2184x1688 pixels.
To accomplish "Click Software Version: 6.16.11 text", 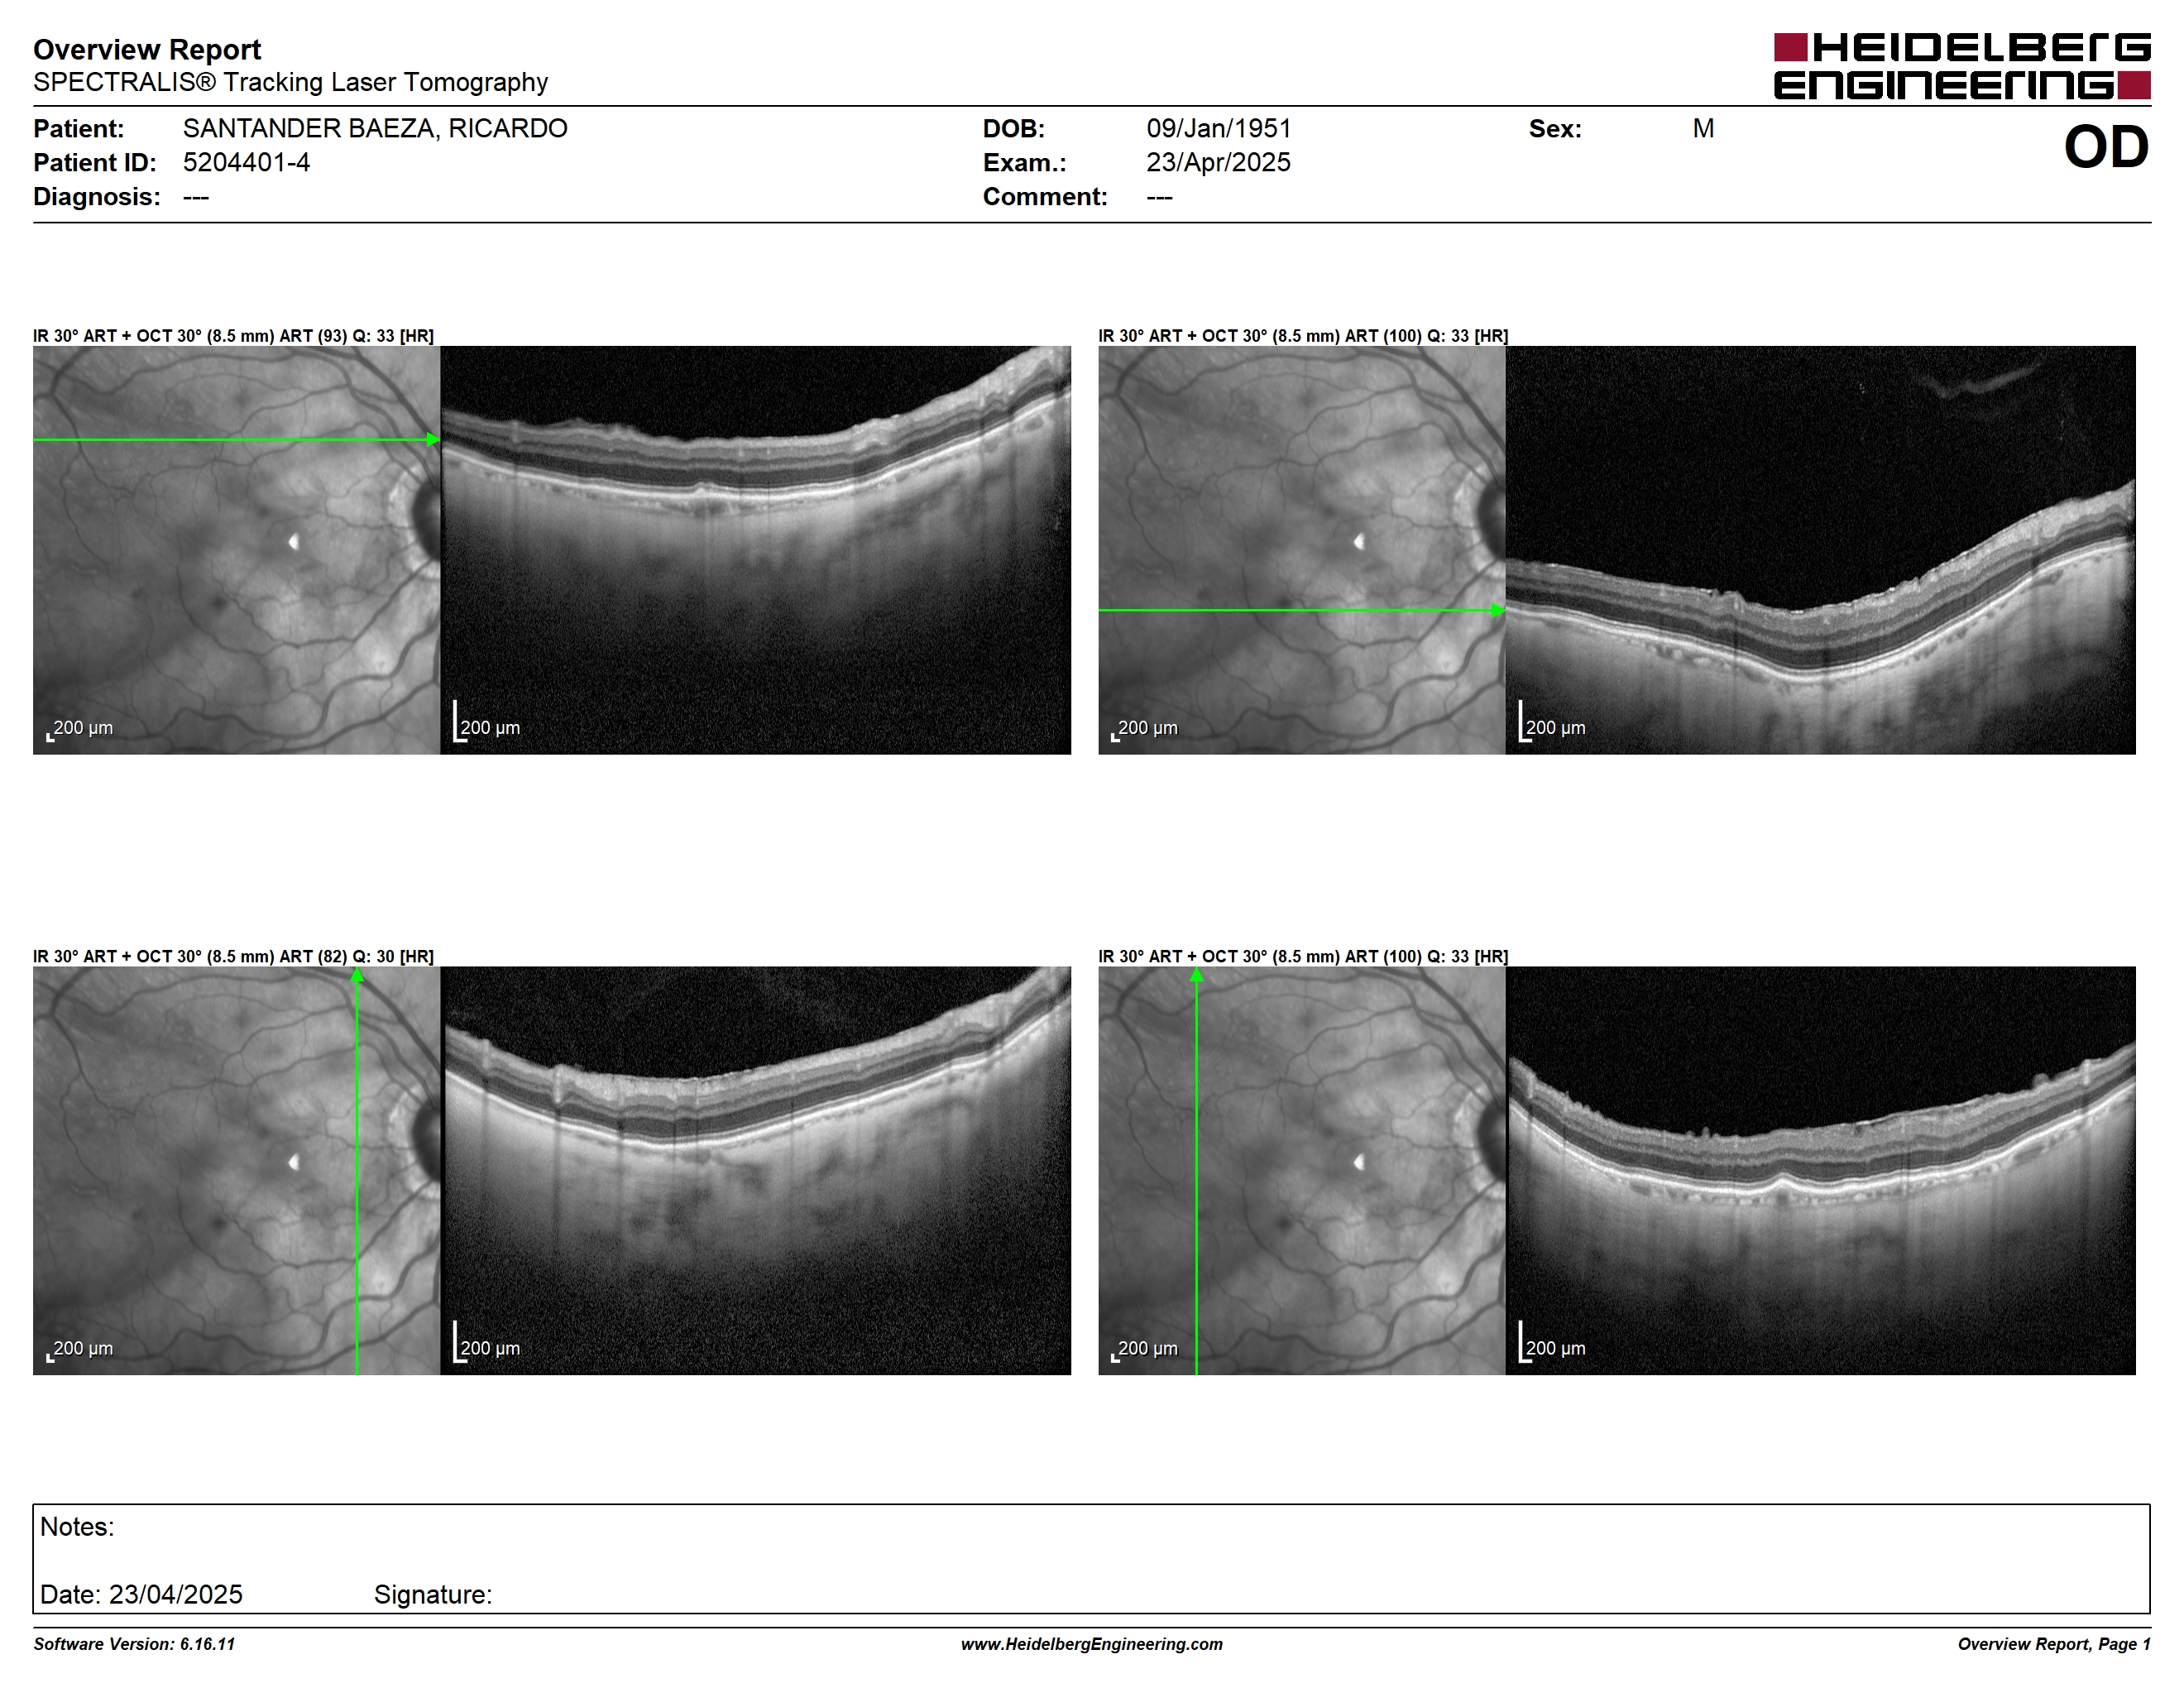I will 134,1644.
